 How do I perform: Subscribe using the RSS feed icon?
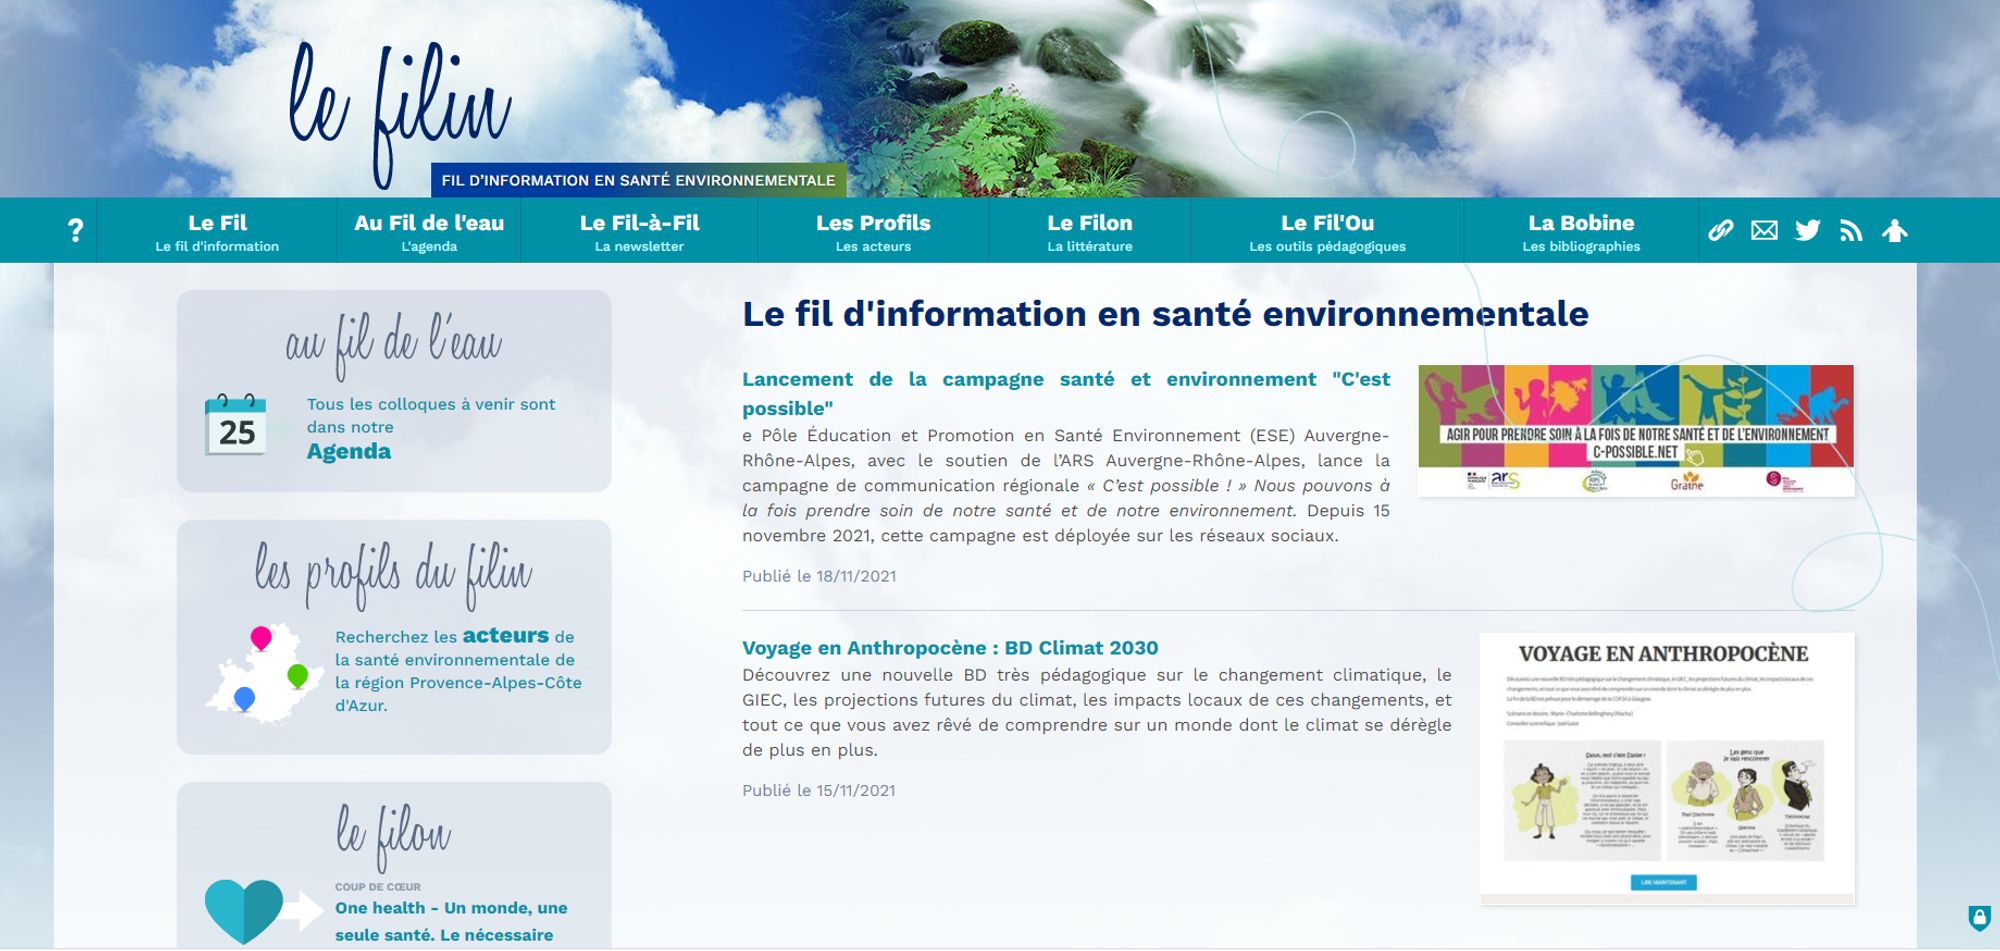pos(1851,229)
